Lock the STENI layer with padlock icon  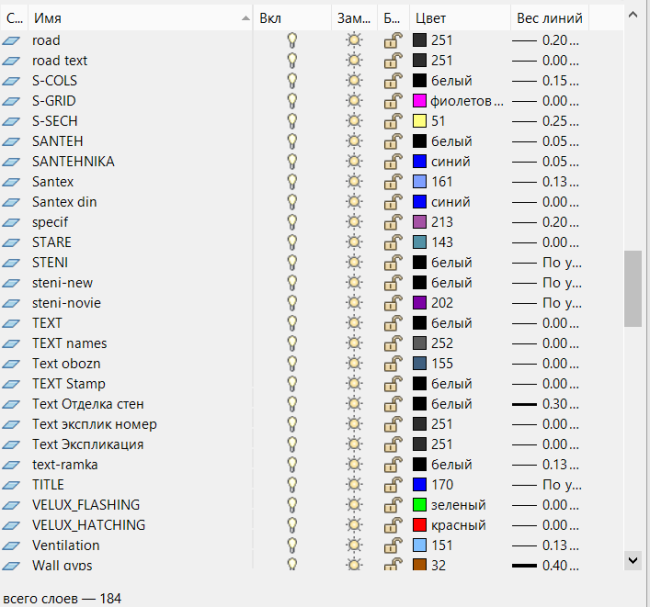pos(393,262)
